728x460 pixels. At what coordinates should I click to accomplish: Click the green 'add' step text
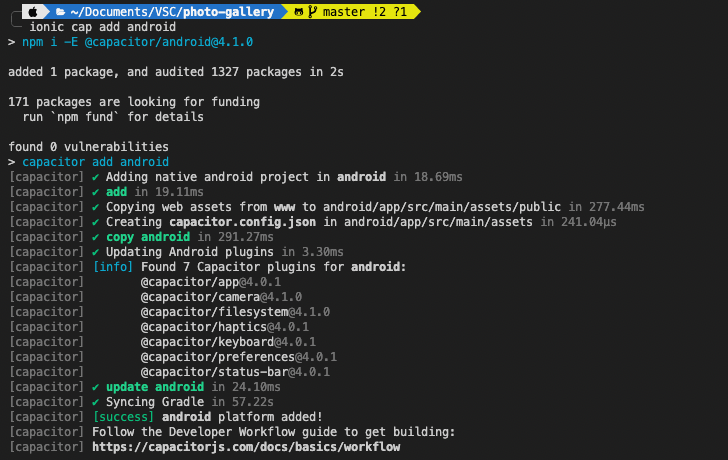coord(116,192)
